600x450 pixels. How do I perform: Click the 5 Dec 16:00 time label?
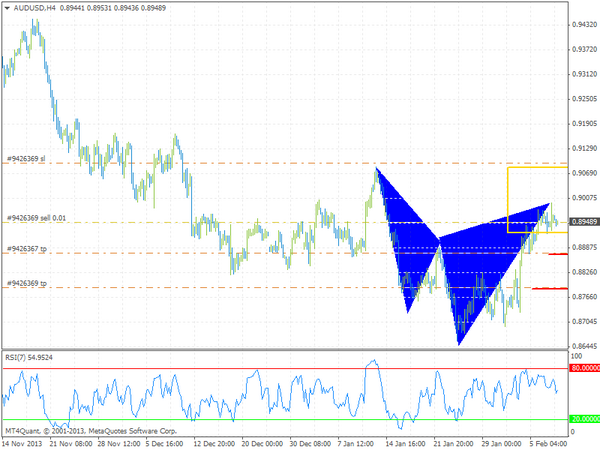[164, 444]
